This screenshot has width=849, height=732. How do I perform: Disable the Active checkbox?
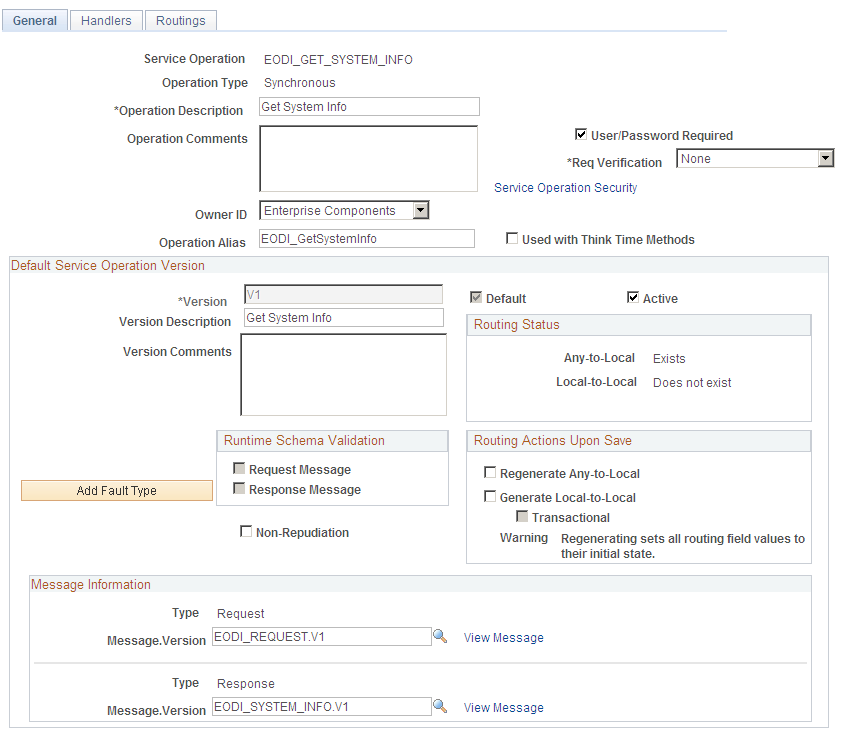(633, 297)
